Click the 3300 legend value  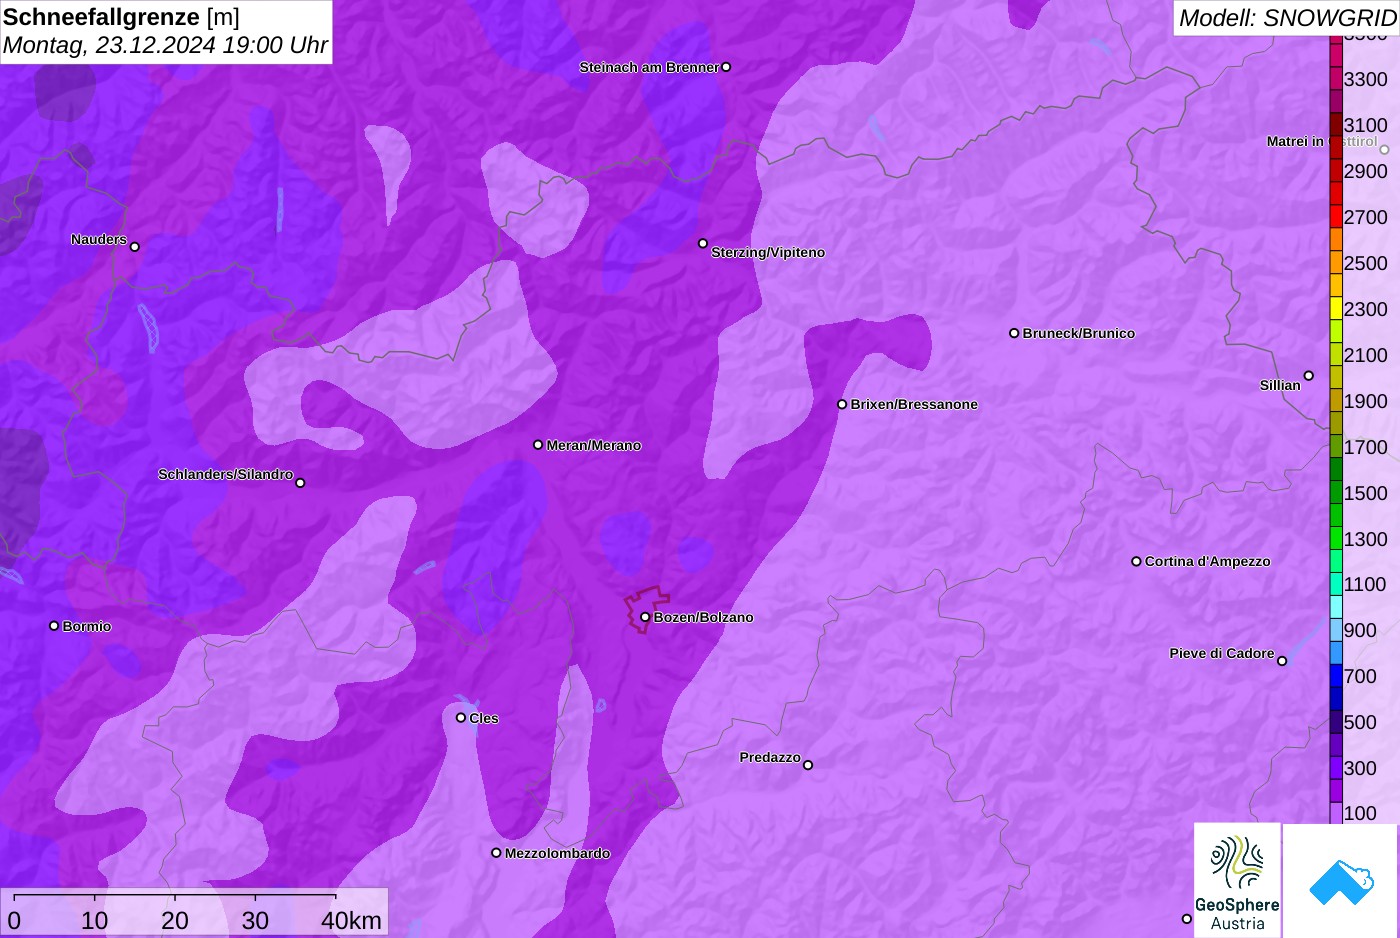pyautogui.click(x=1365, y=79)
